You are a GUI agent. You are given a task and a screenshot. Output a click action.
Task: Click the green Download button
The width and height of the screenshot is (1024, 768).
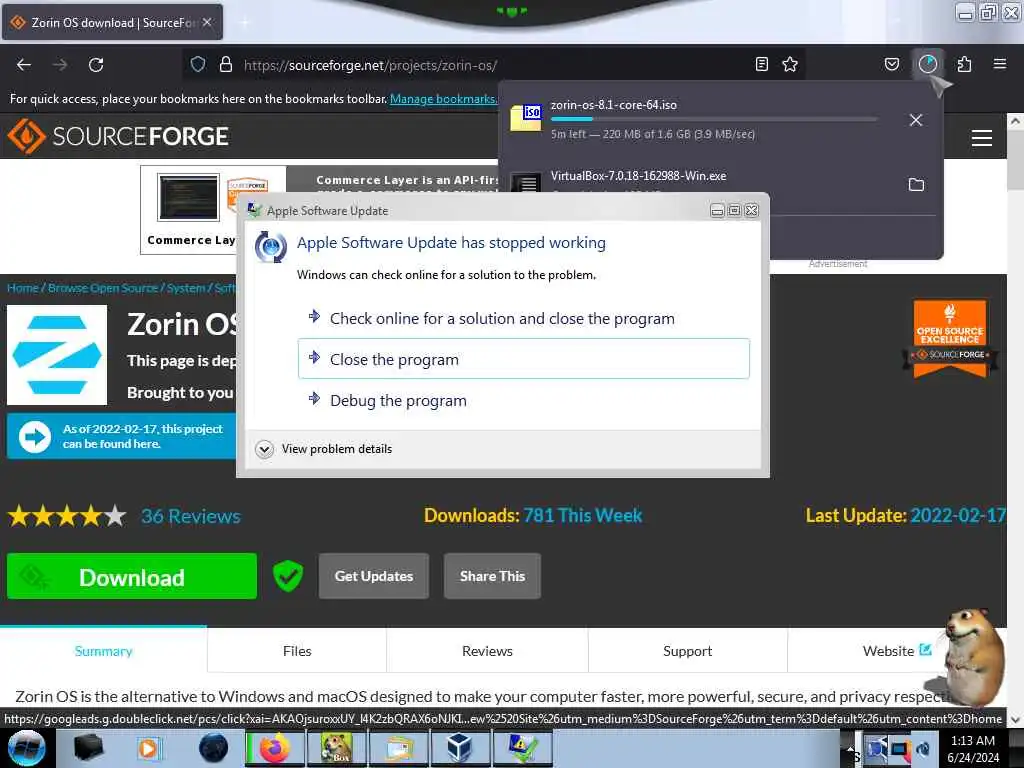(132, 576)
